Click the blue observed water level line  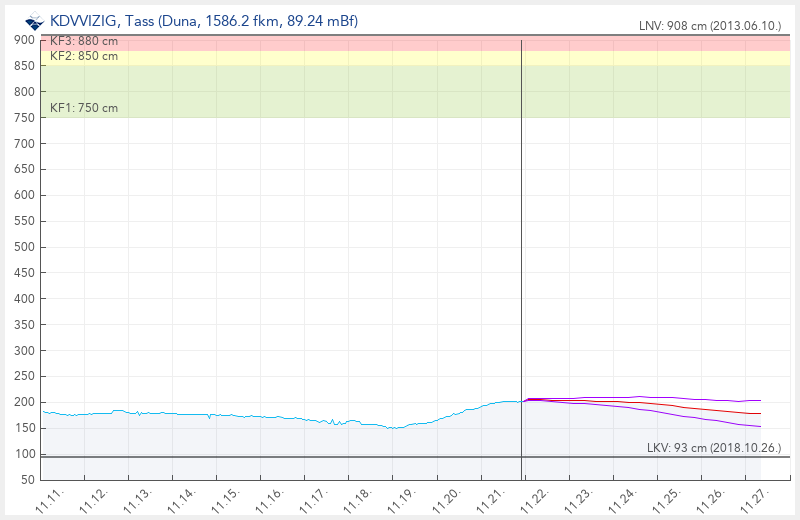[250, 416]
